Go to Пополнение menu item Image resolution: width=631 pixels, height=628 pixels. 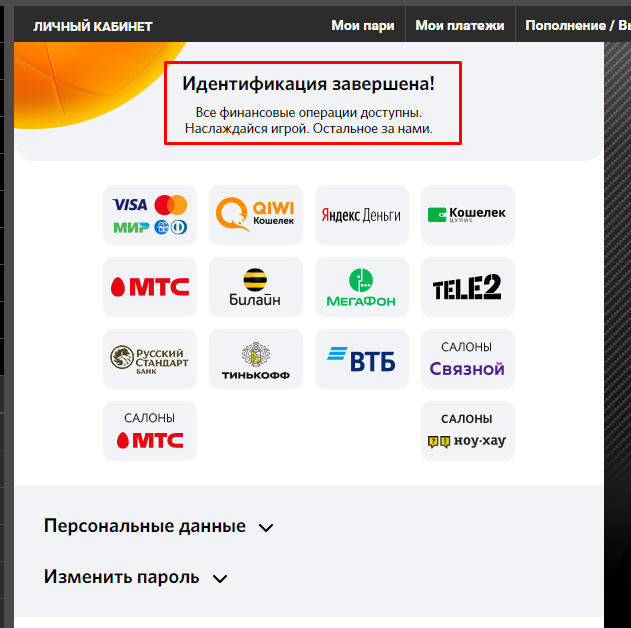[565, 25]
